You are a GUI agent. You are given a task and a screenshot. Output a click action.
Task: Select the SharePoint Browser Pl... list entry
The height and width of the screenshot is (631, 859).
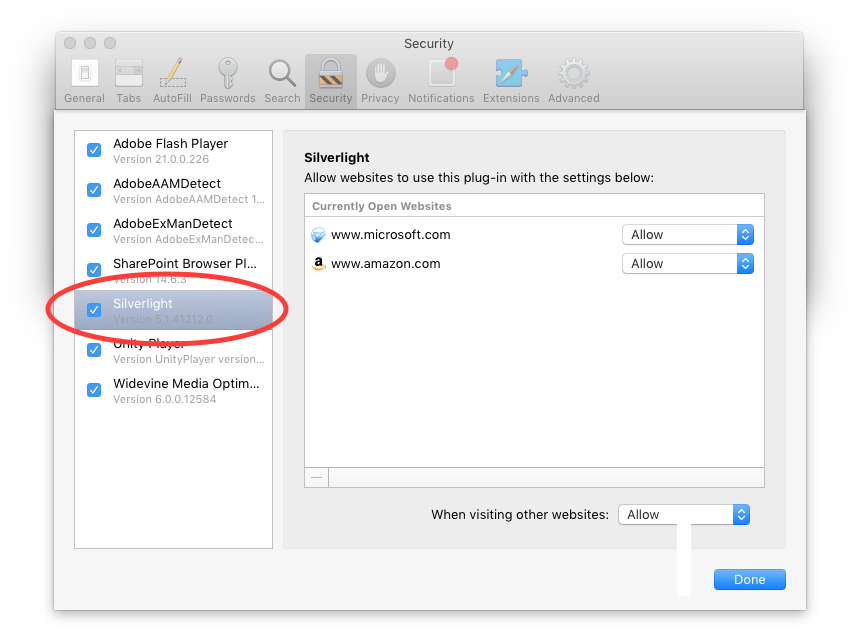pos(174,271)
